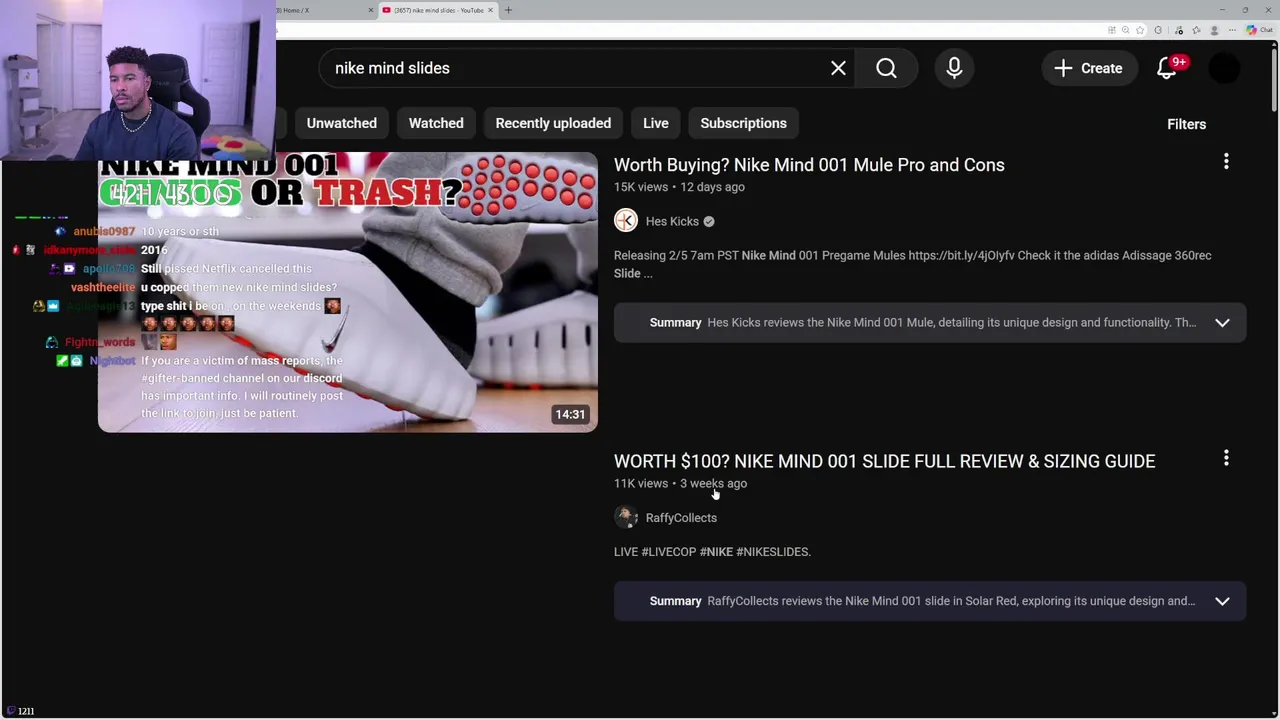Click chat username vashtheelite
1280x720 pixels.
click(x=102, y=287)
